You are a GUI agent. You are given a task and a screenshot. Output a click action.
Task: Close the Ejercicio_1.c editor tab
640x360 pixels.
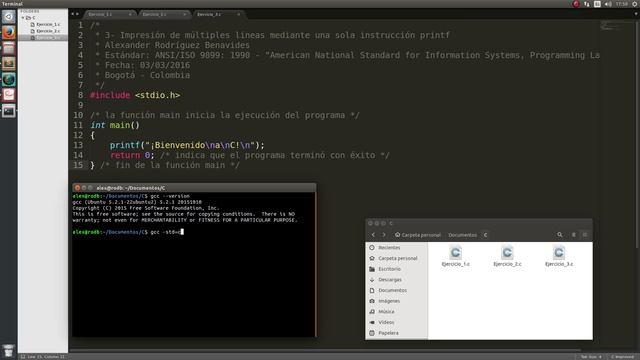pos(130,14)
